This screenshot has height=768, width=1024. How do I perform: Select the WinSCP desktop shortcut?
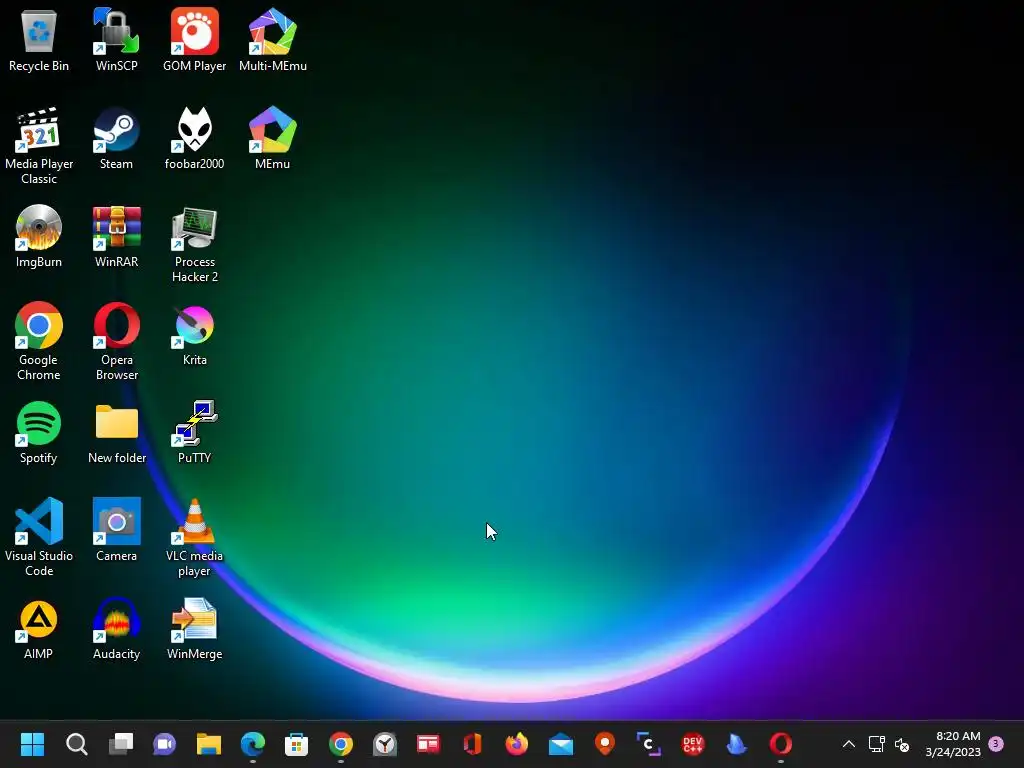coord(116,39)
